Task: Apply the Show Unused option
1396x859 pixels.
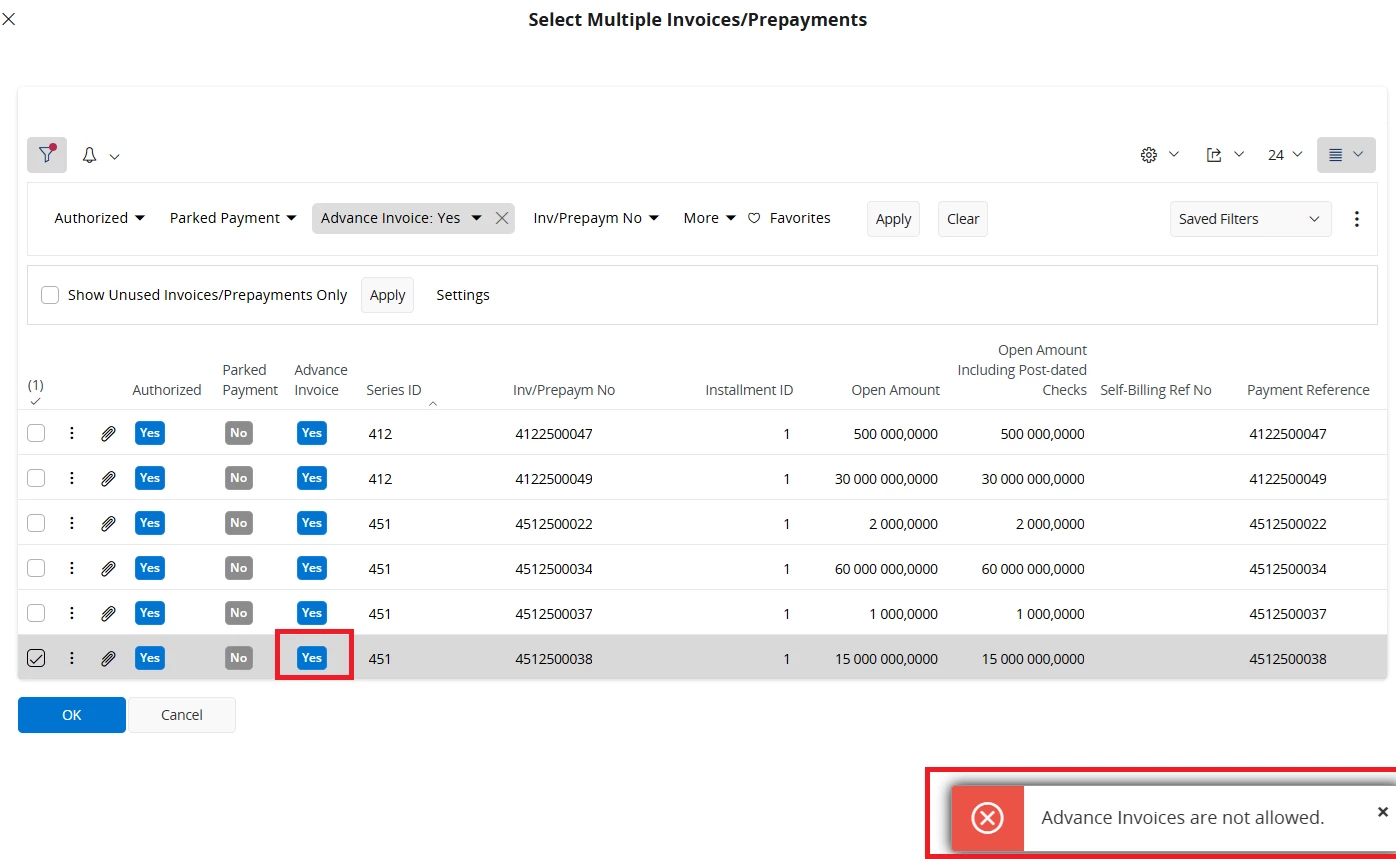Action: [387, 295]
